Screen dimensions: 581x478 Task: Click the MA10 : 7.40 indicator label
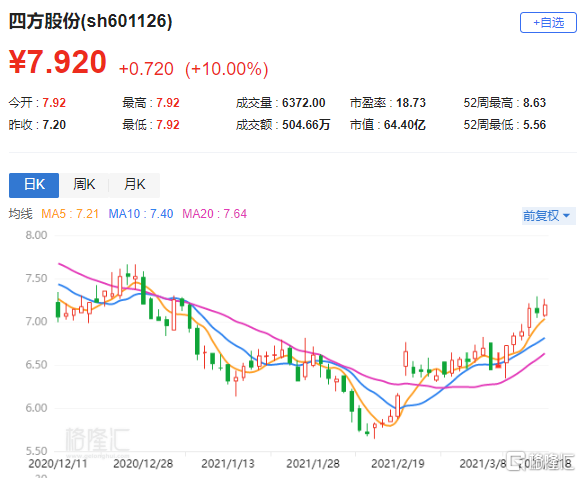[x=141, y=214]
